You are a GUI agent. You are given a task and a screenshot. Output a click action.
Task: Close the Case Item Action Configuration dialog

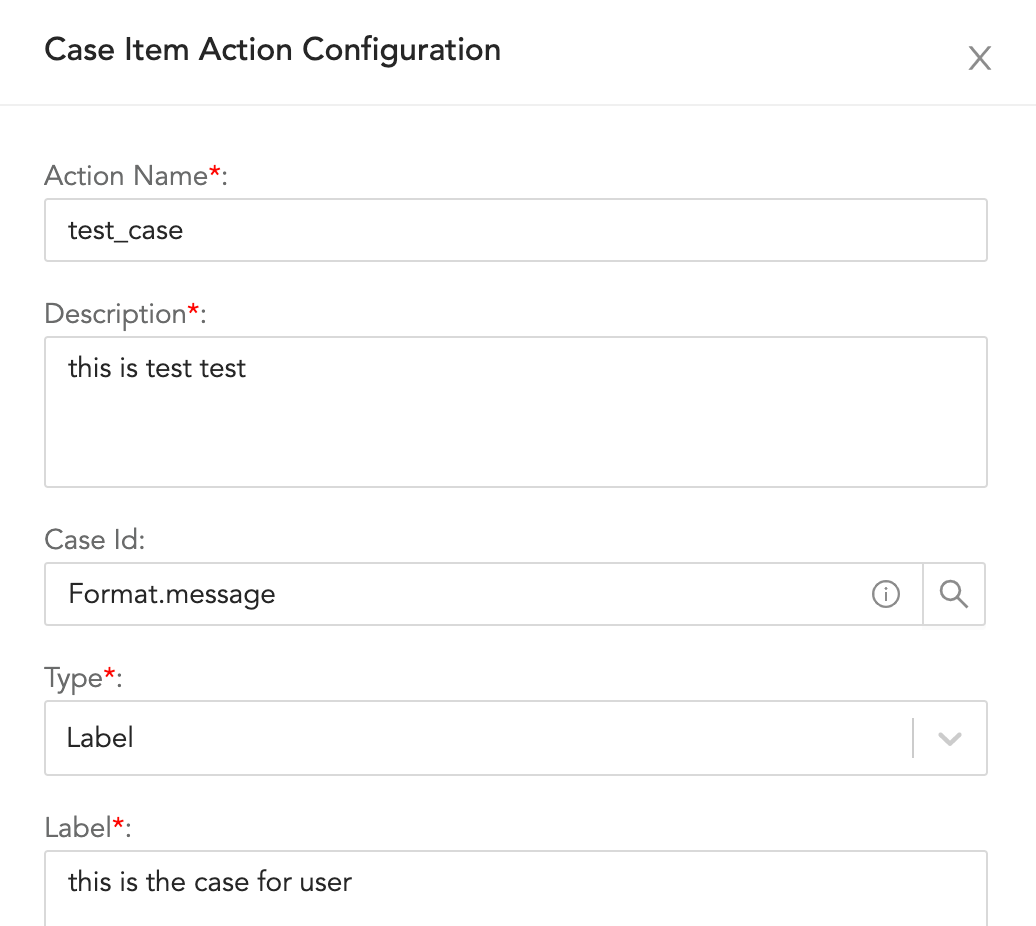[x=979, y=58]
